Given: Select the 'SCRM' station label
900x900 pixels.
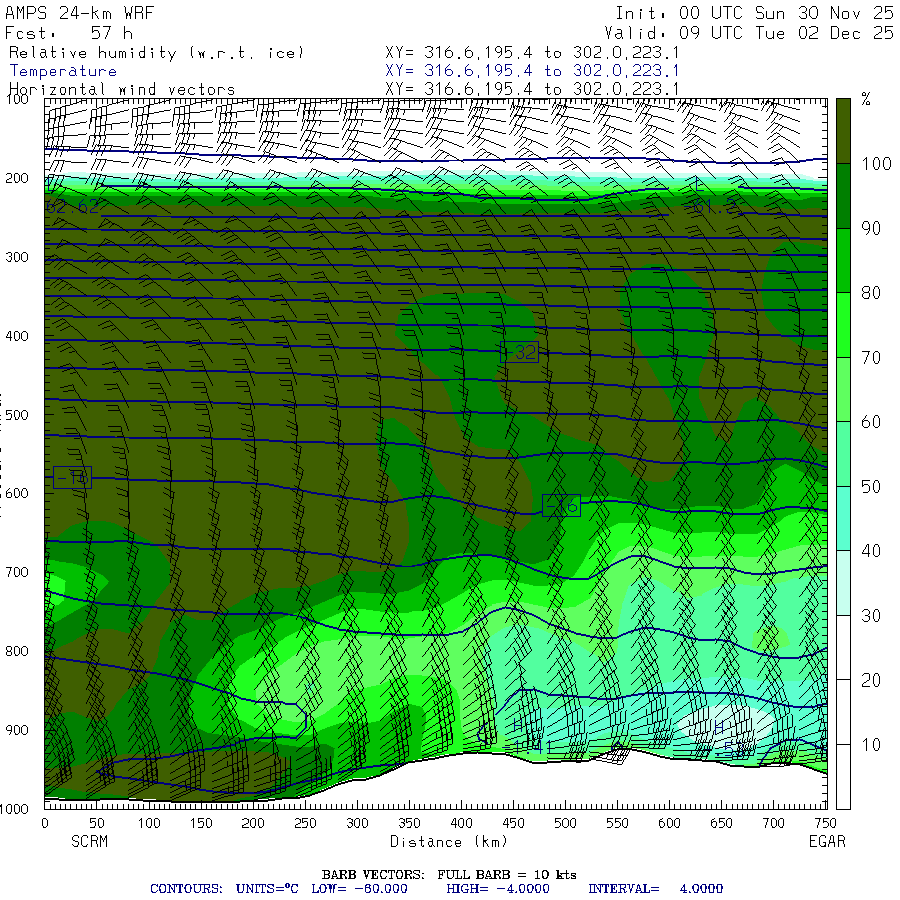Looking at the screenshot, I should coord(90,841).
